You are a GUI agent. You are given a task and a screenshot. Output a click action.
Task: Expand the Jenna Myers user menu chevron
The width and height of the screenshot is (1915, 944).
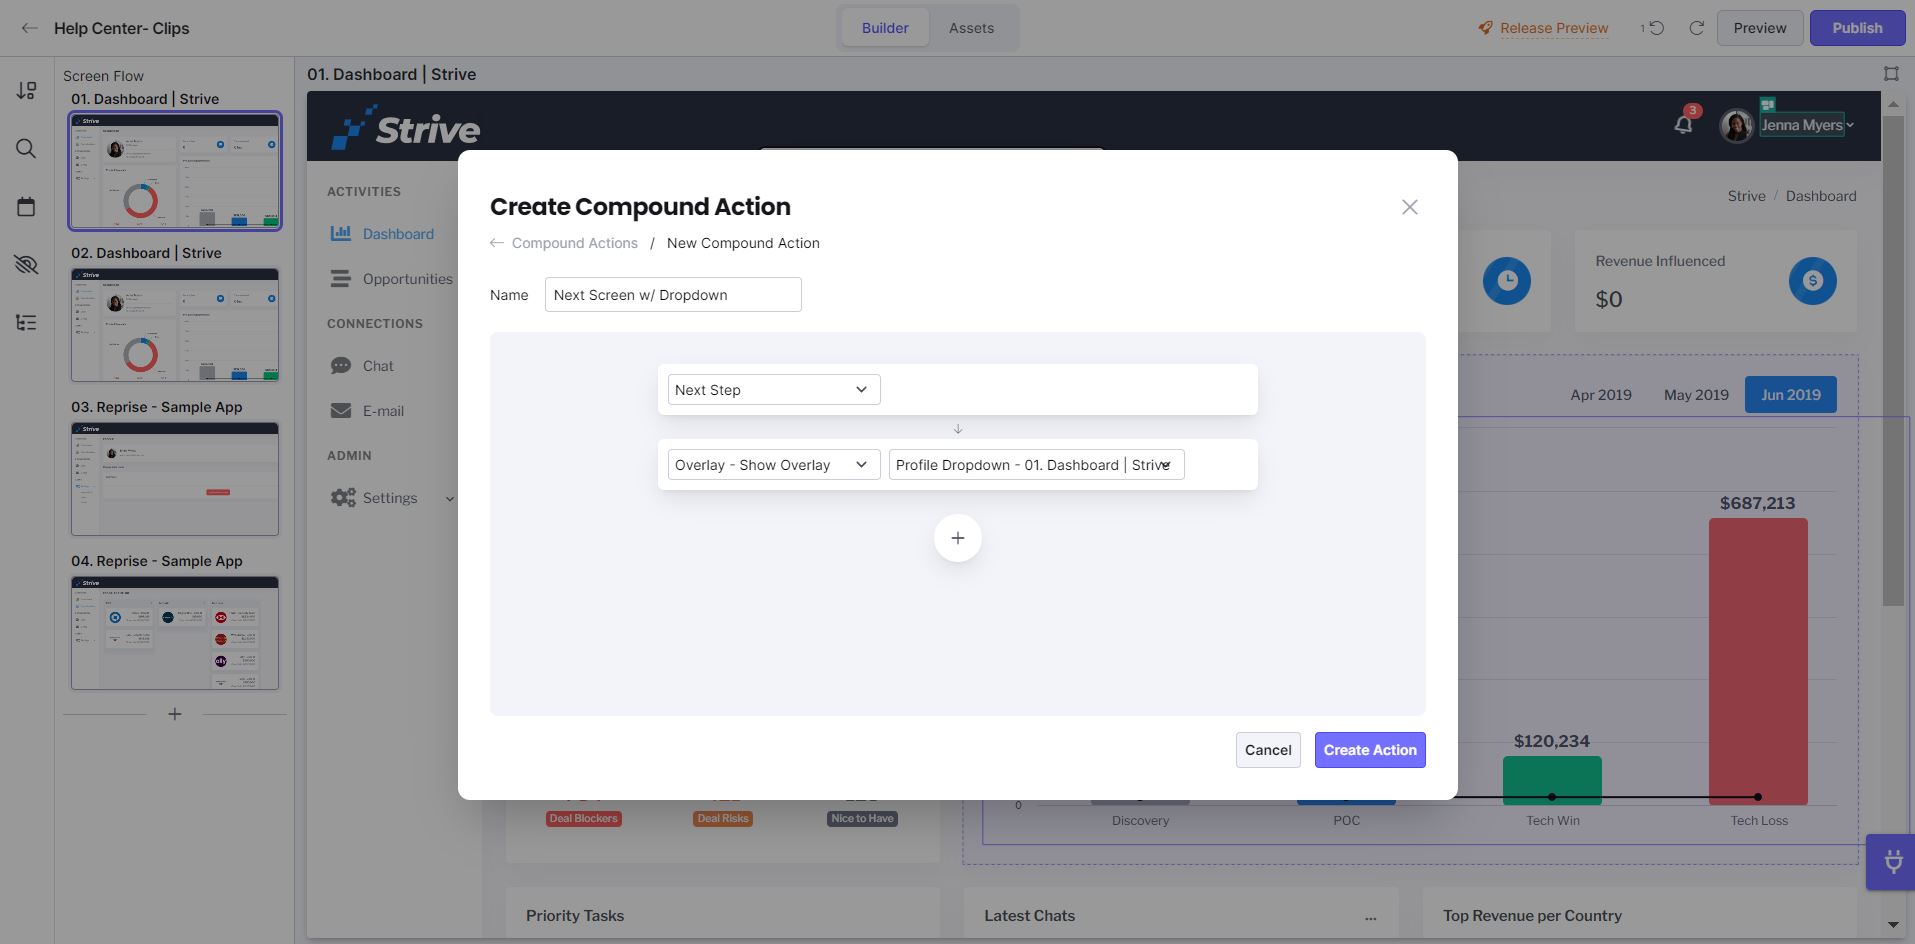coord(1850,126)
